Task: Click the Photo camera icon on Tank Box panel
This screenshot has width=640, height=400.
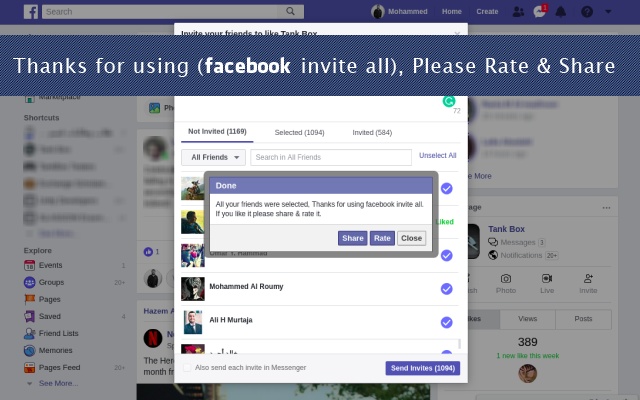Action: [x=506, y=279]
